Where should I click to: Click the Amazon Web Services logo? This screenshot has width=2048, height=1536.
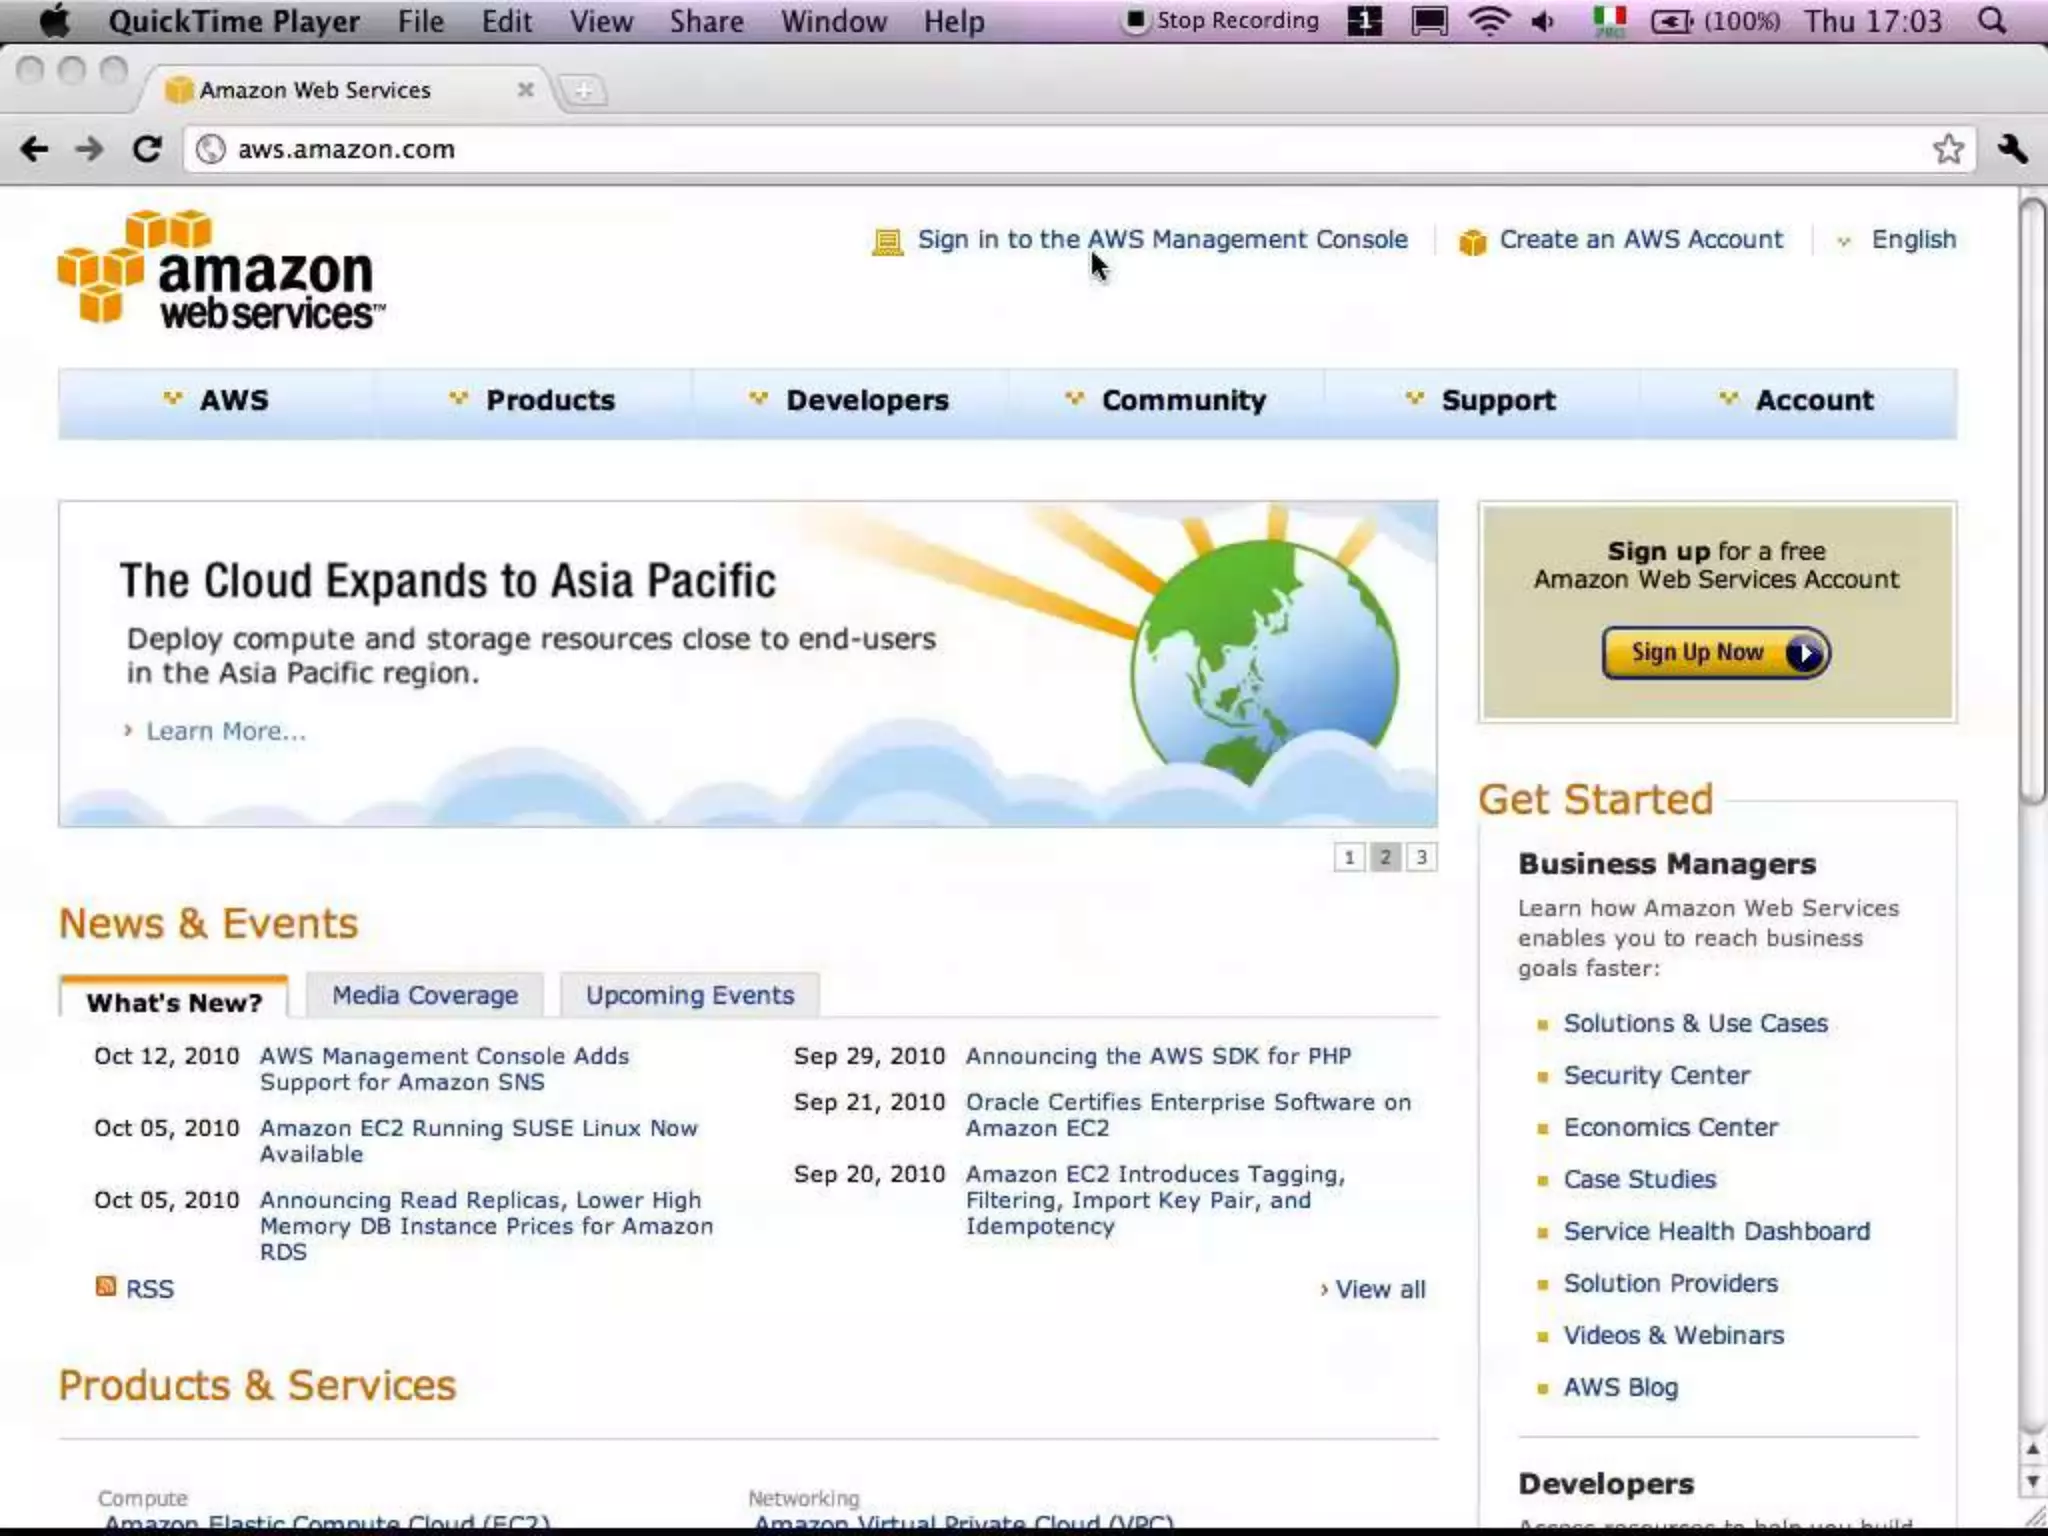pos(222,270)
